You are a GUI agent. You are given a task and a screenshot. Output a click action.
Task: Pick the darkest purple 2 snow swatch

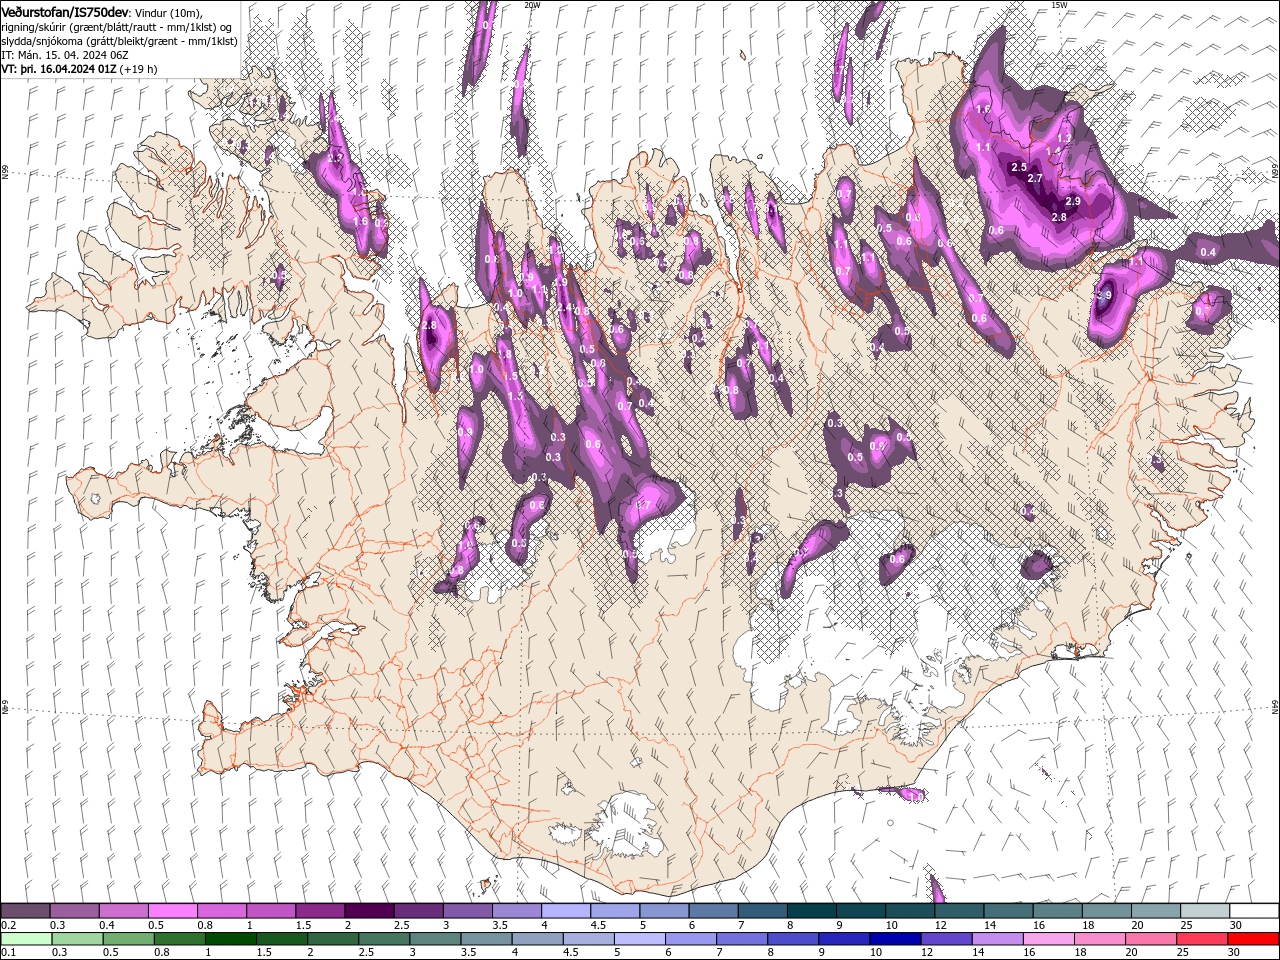pyautogui.click(x=369, y=911)
